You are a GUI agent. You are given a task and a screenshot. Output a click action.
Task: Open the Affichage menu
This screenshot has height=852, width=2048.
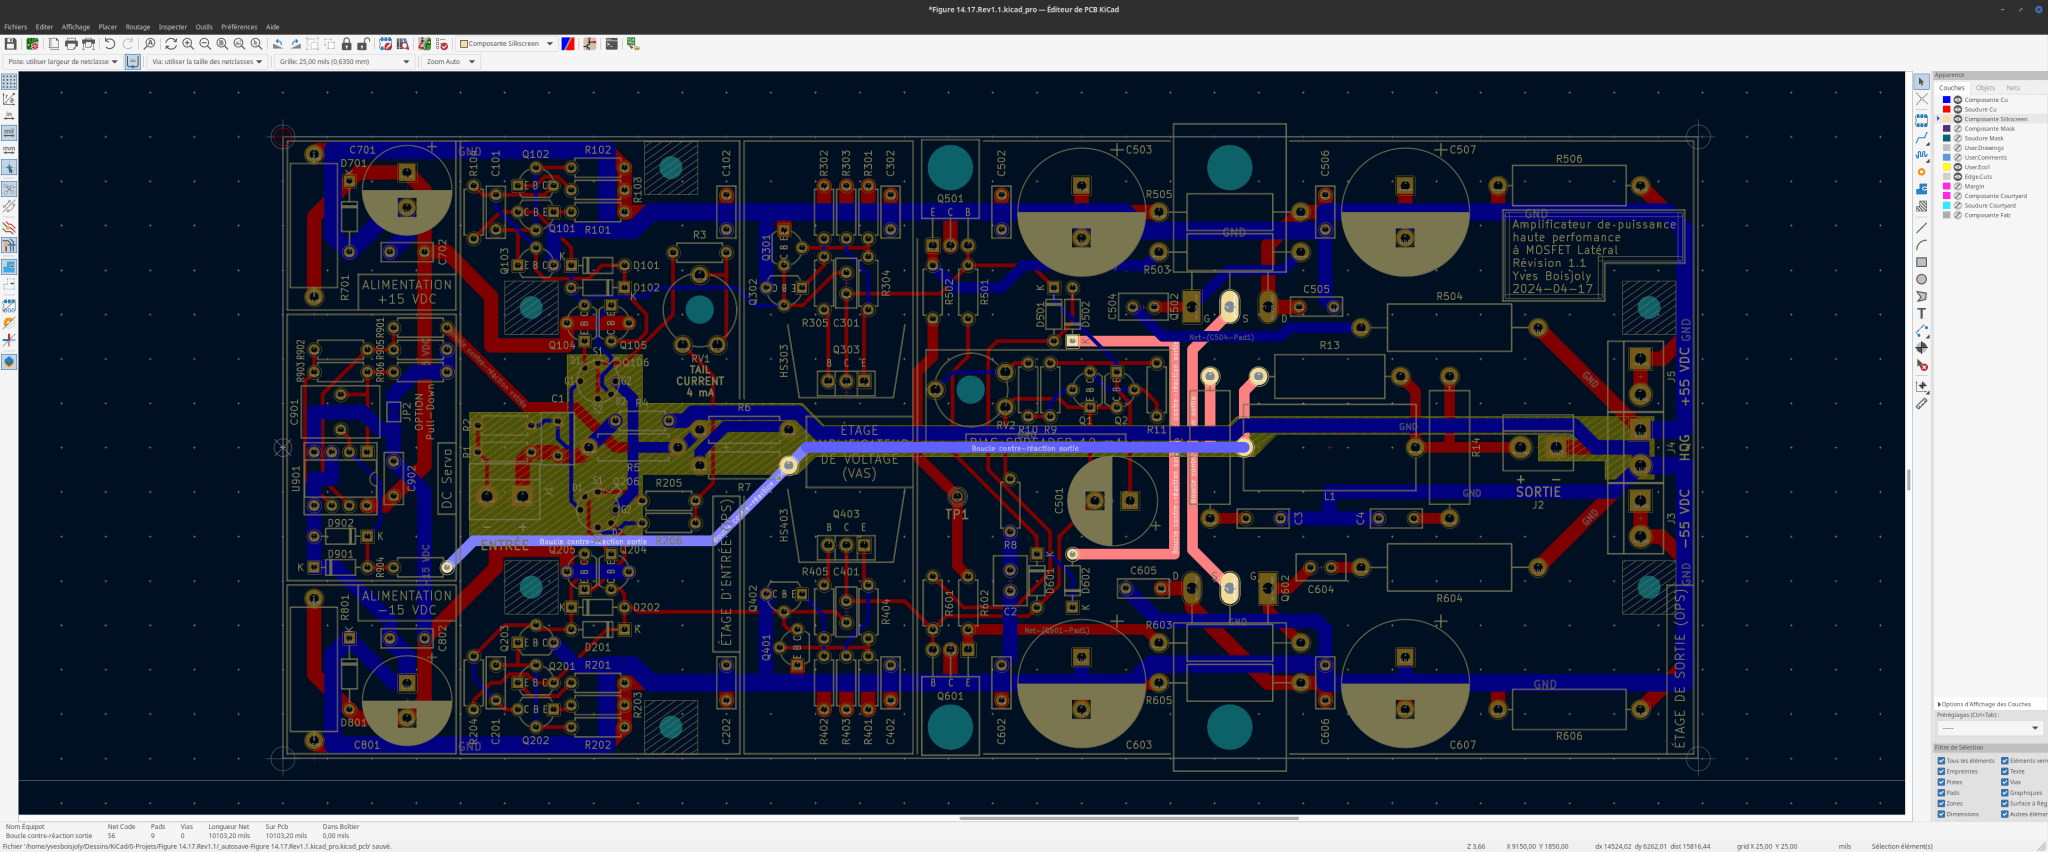coord(76,27)
